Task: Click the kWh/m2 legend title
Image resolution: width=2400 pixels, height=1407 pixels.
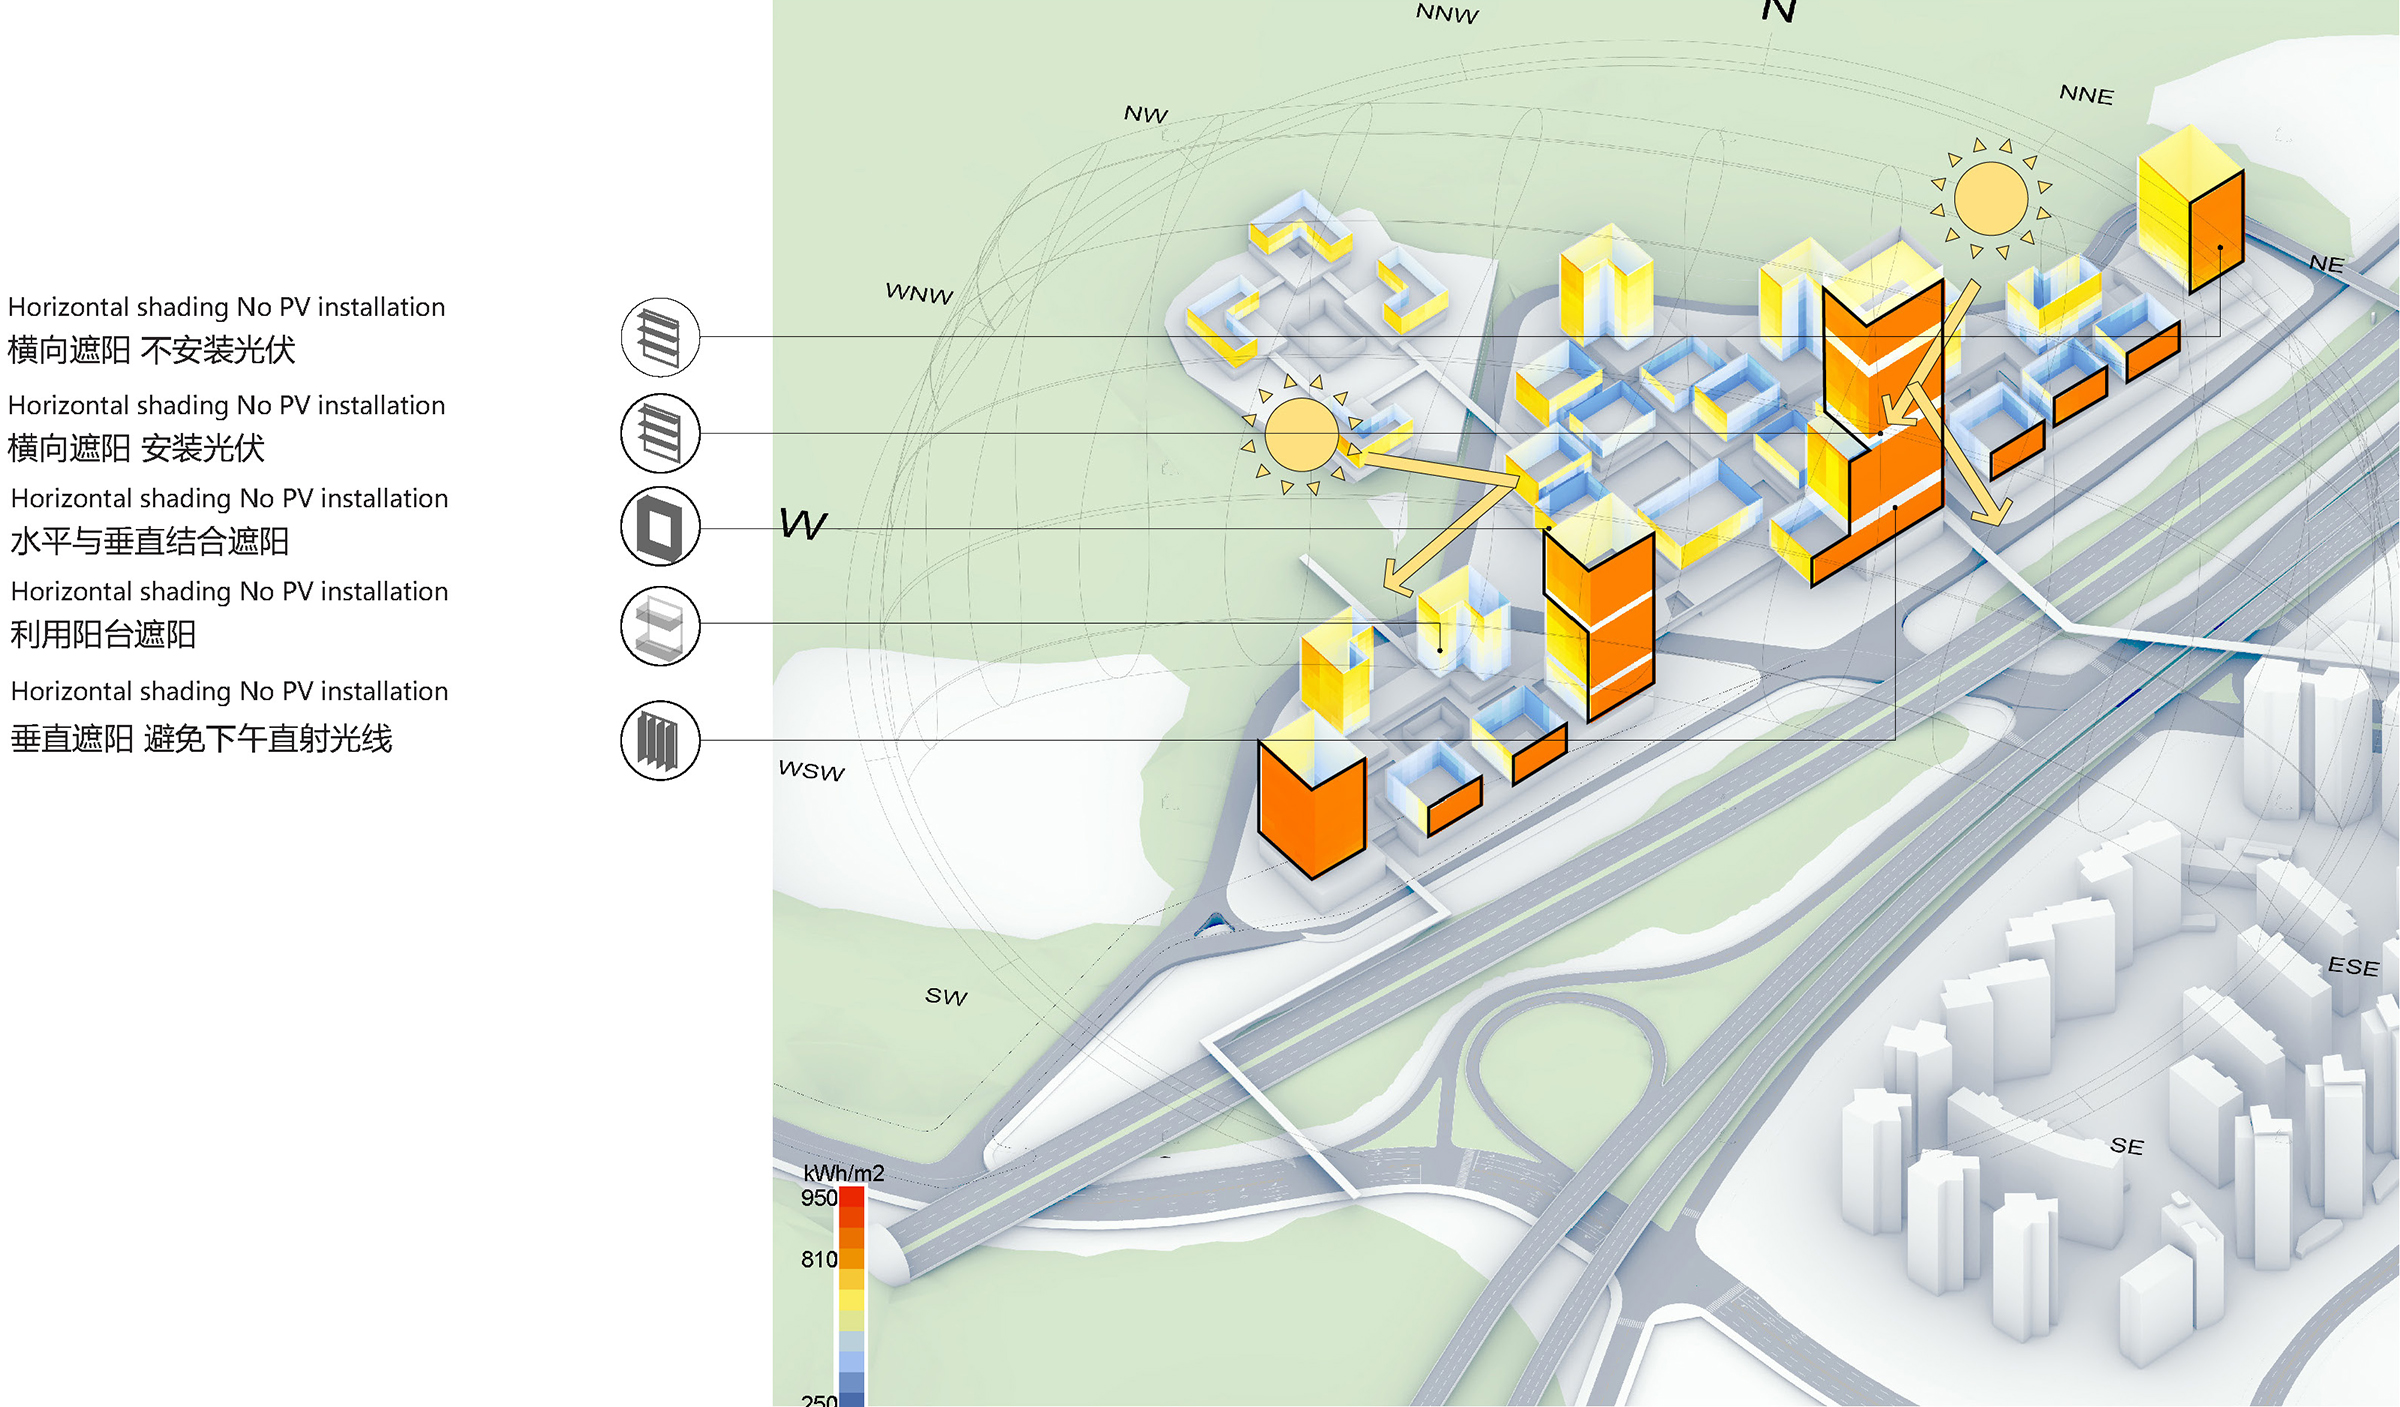Action: point(843,1173)
